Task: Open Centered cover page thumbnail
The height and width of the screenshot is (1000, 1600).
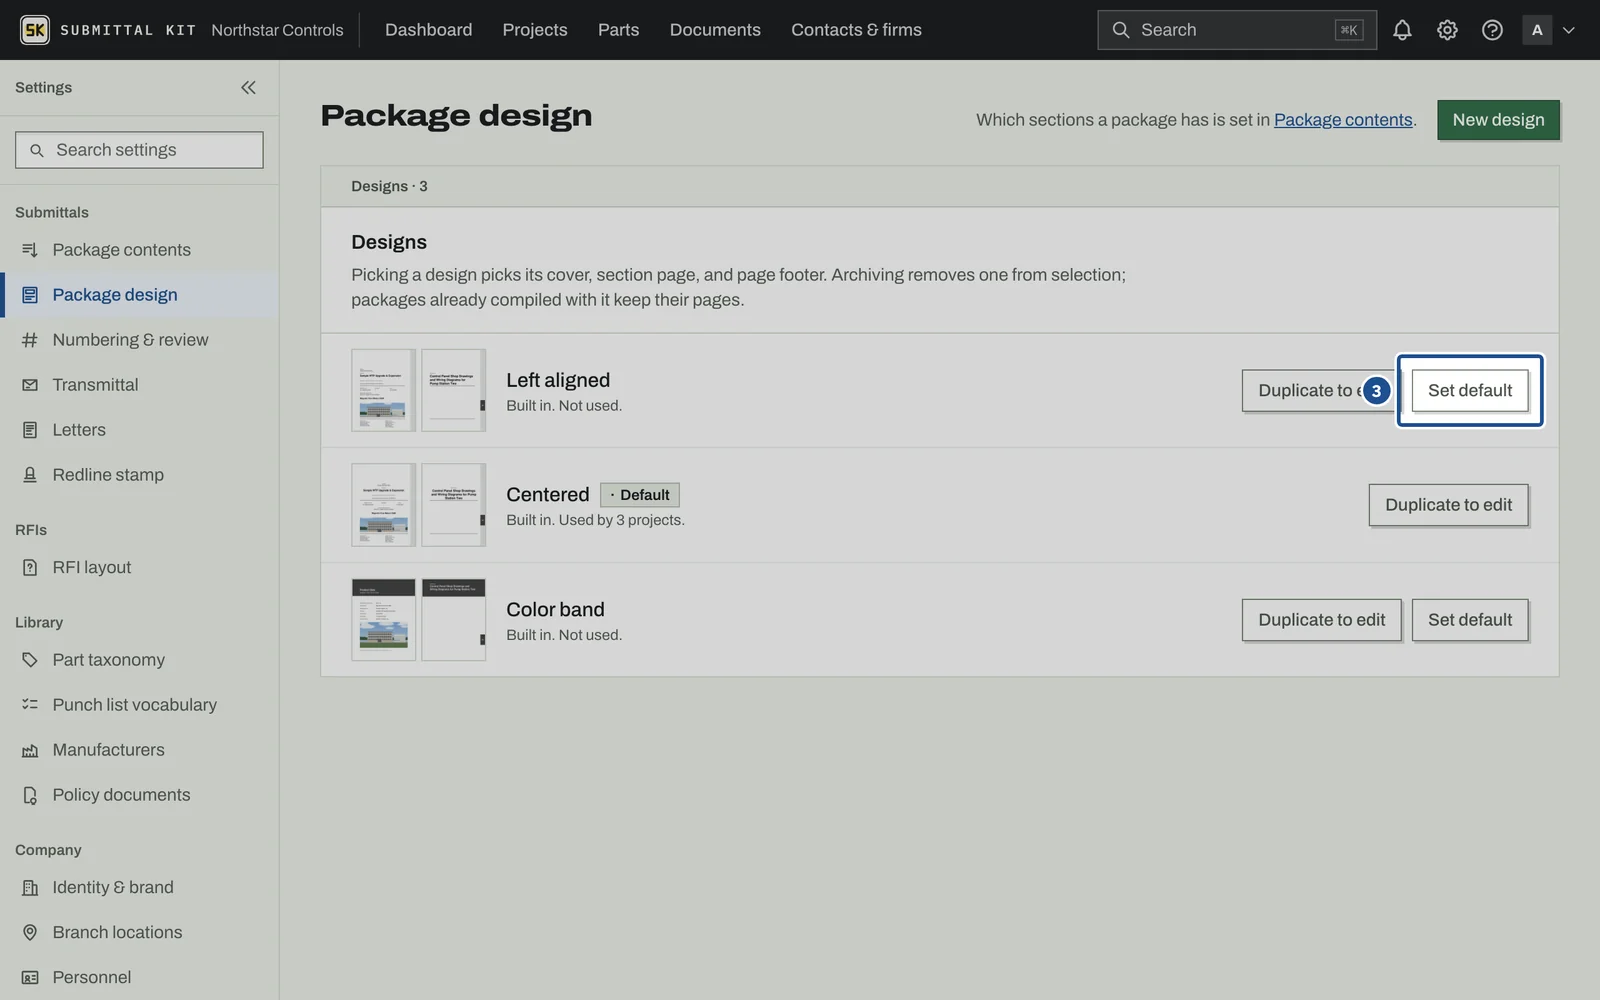Action: (383, 505)
